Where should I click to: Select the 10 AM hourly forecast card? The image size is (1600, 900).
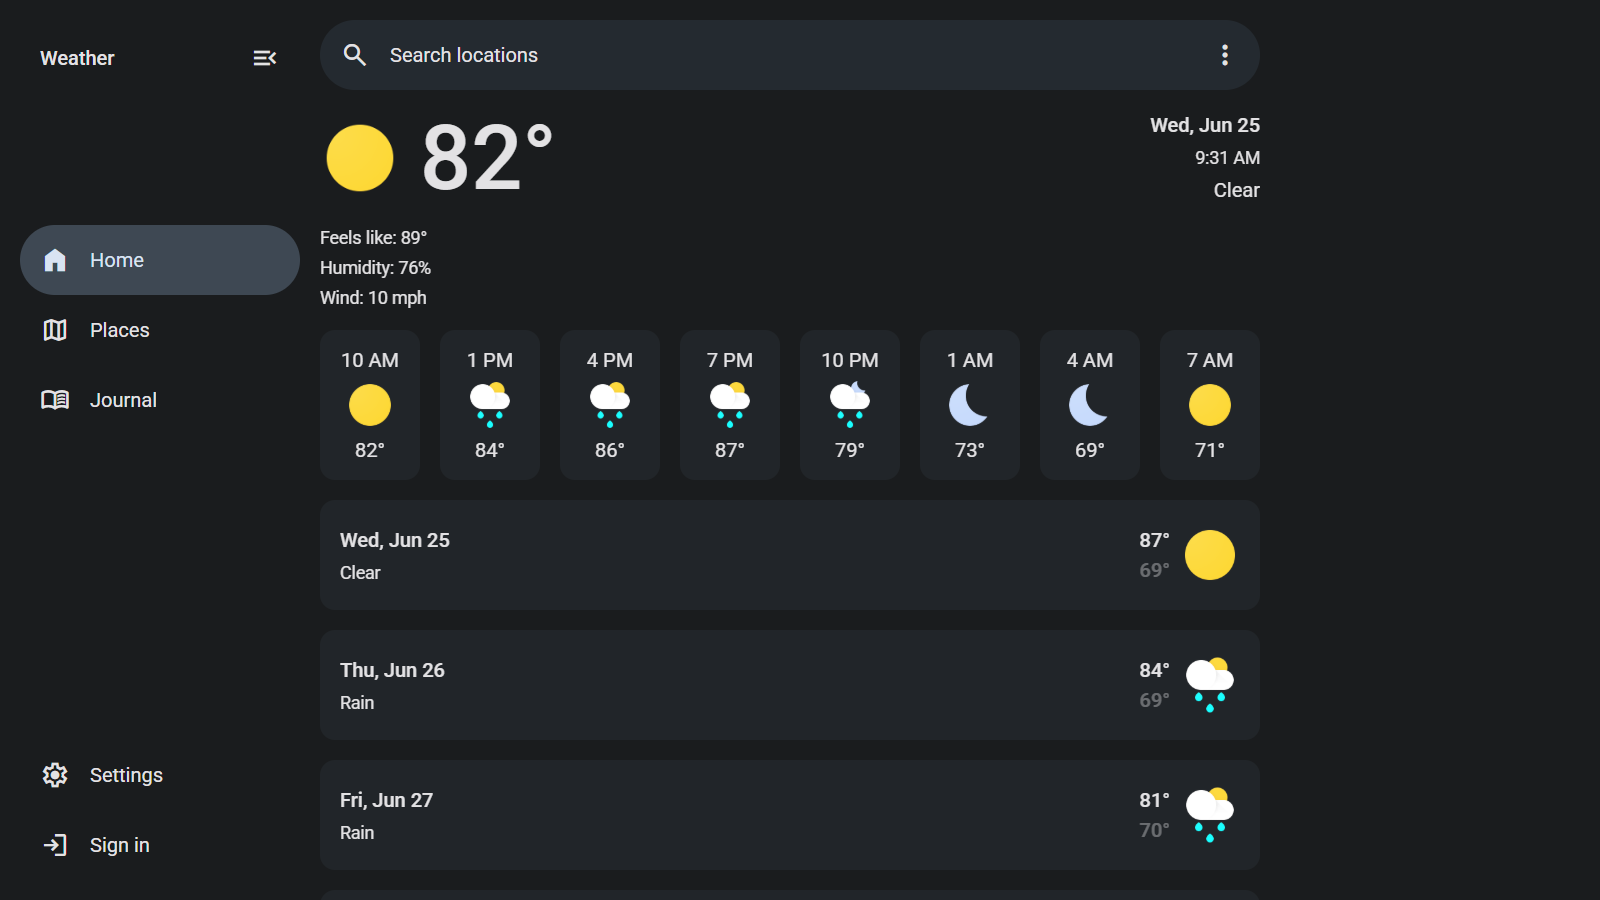click(x=370, y=405)
